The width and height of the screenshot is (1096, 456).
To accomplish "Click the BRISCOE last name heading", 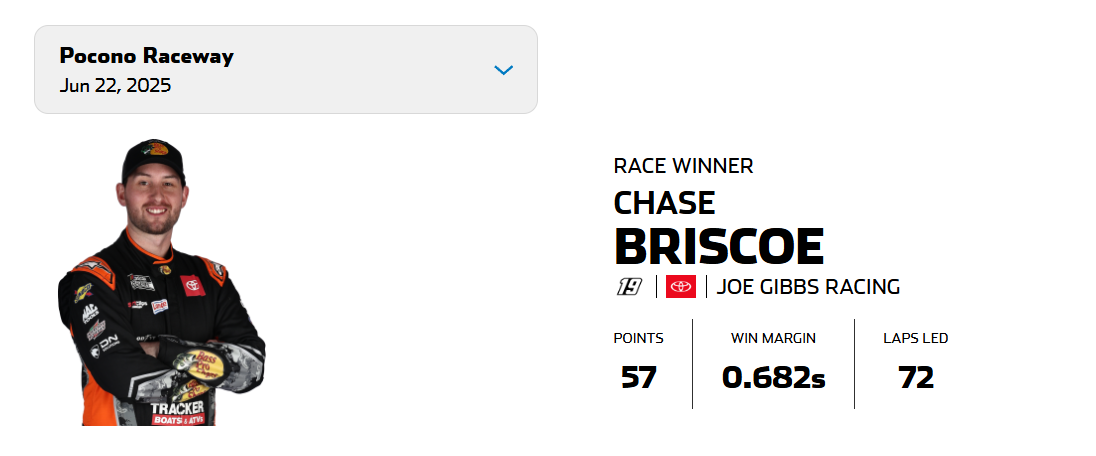I will [719, 246].
